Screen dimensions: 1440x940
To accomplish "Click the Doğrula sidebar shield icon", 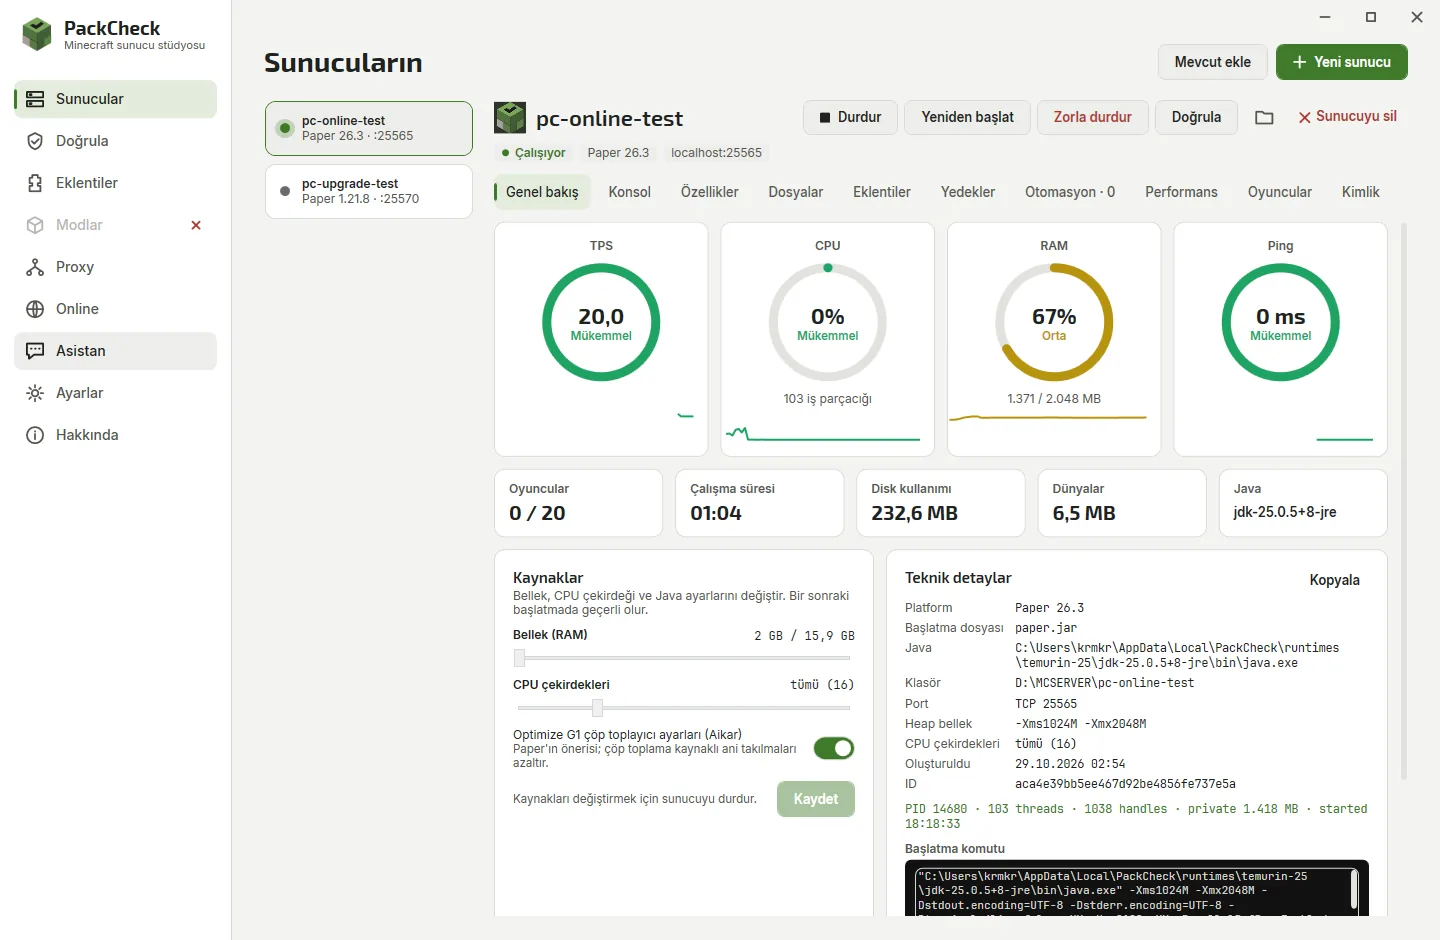I will pos(35,141).
